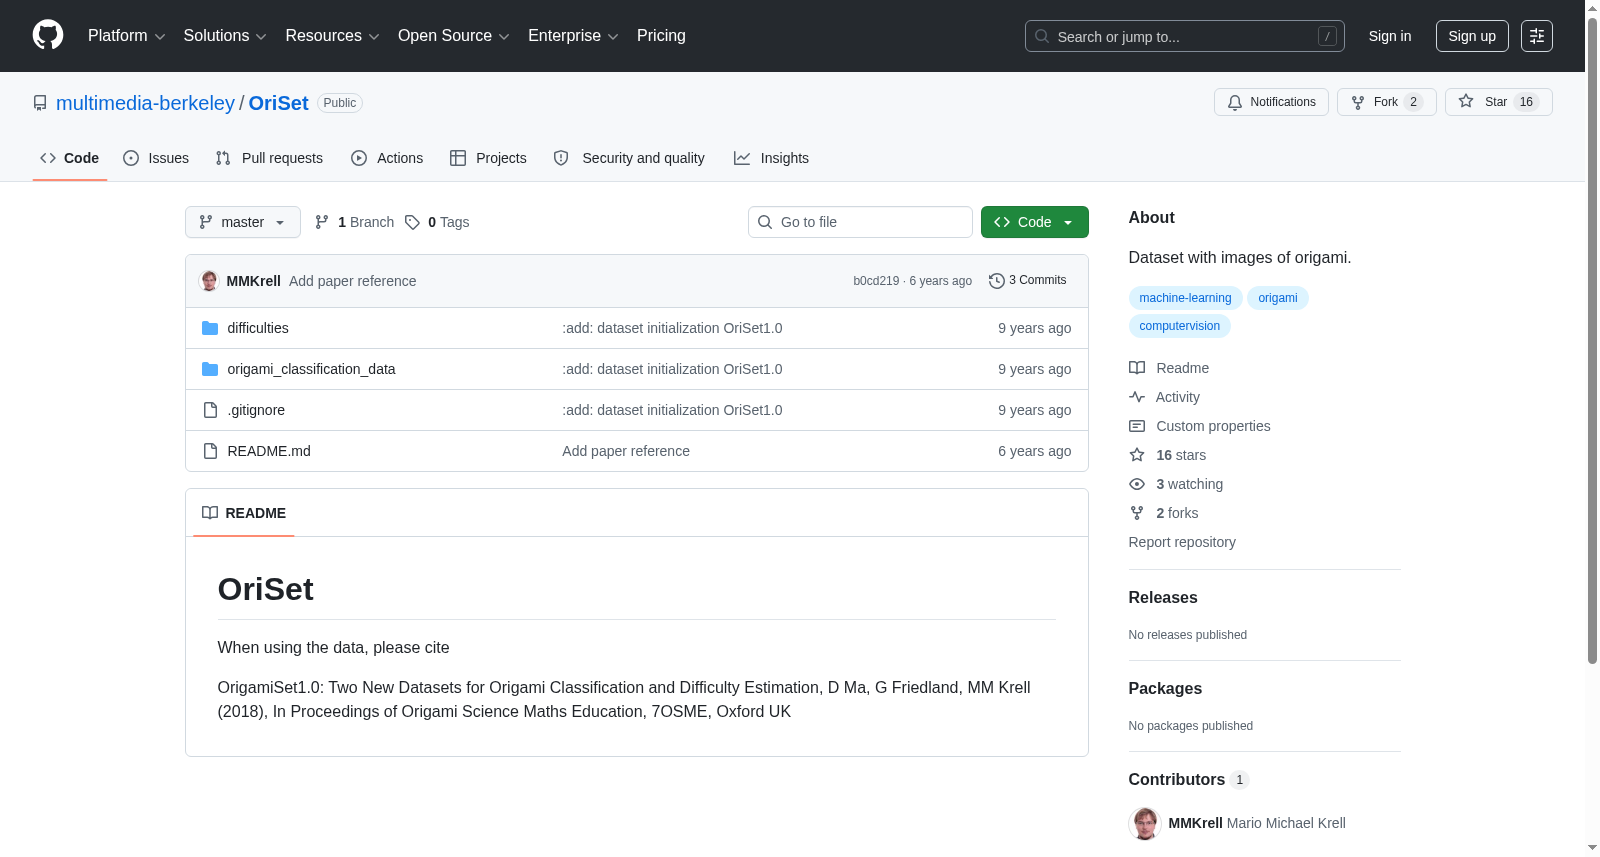Image resolution: width=1600 pixels, height=857 pixels.
Task: Click the Custom properties icon
Action: (x=1137, y=426)
